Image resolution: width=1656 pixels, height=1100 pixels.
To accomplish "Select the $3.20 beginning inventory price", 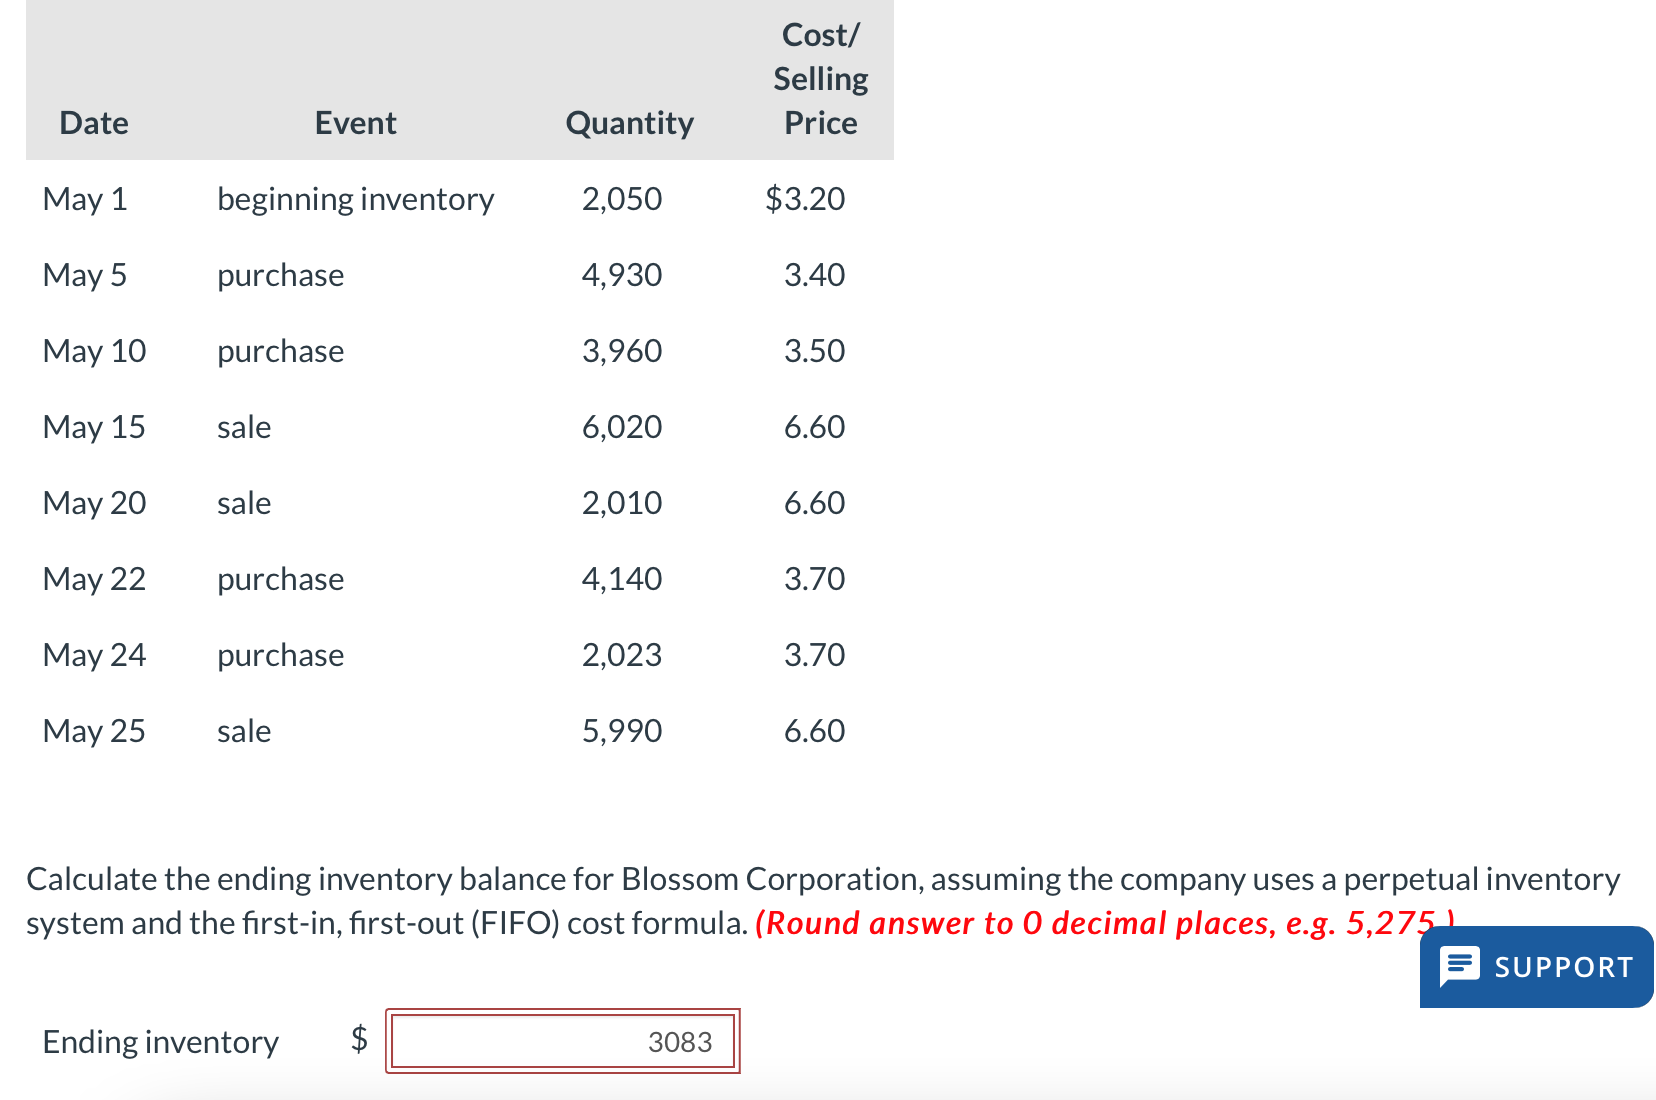I will 805,199.
